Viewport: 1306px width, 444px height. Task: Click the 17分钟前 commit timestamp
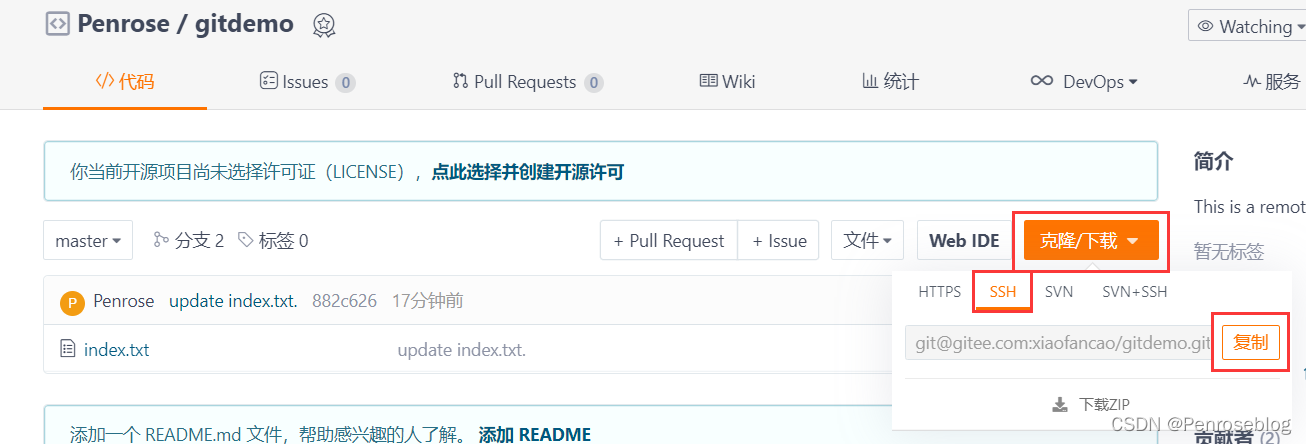click(x=428, y=301)
